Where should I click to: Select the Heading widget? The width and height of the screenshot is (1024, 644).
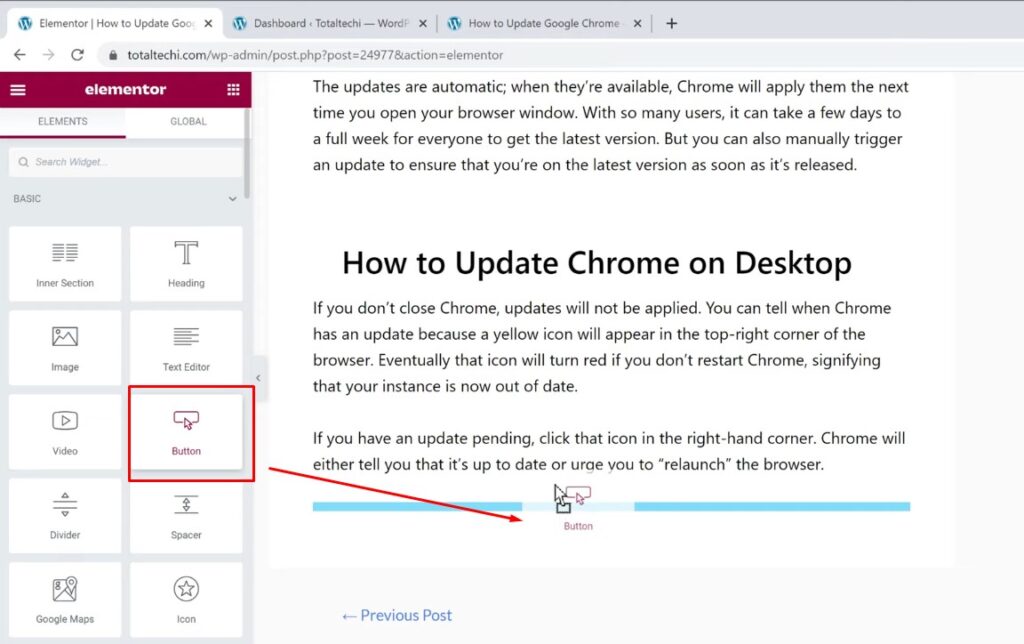[x=186, y=263]
